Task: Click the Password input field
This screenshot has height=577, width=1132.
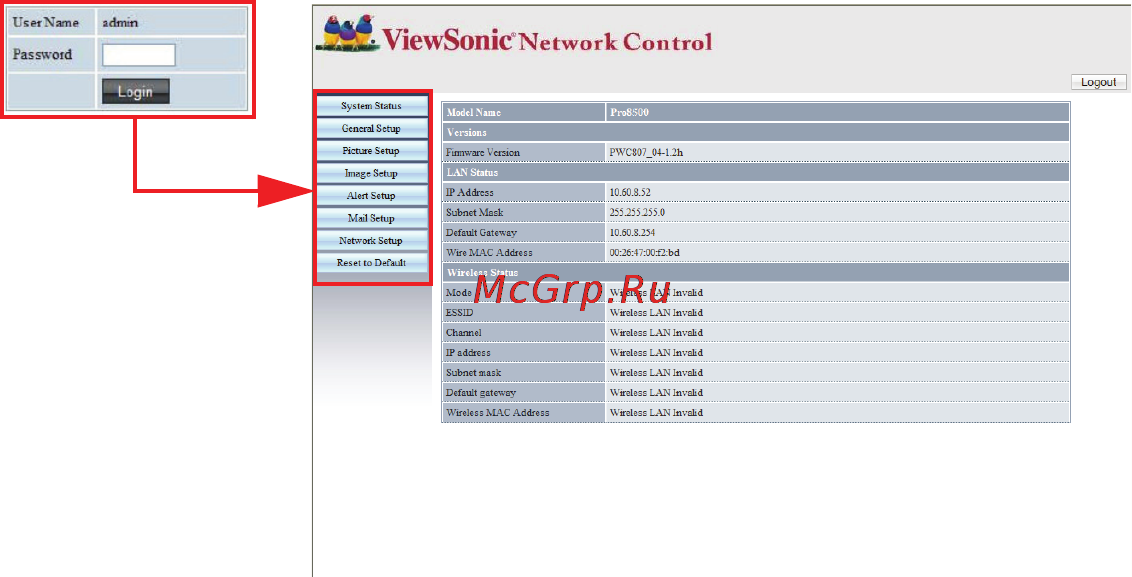Action: click(x=139, y=55)
